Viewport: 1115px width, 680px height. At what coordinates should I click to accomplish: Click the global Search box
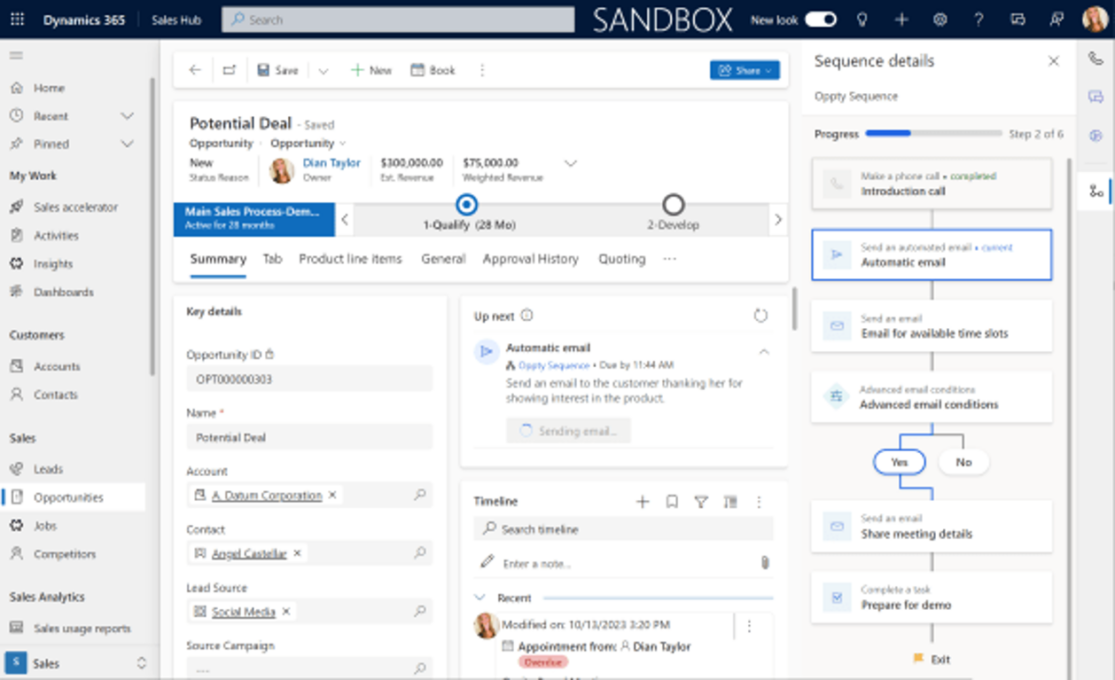398,20
